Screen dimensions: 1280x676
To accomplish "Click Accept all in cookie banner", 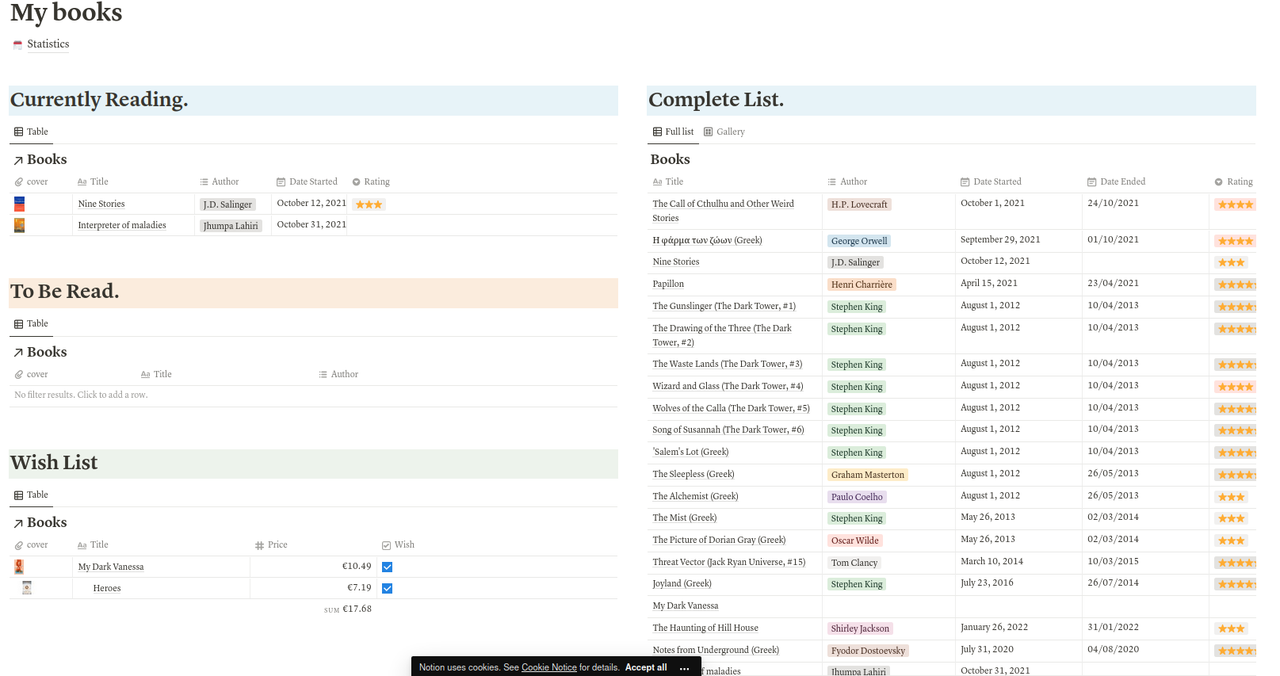I will coord(646,667).
